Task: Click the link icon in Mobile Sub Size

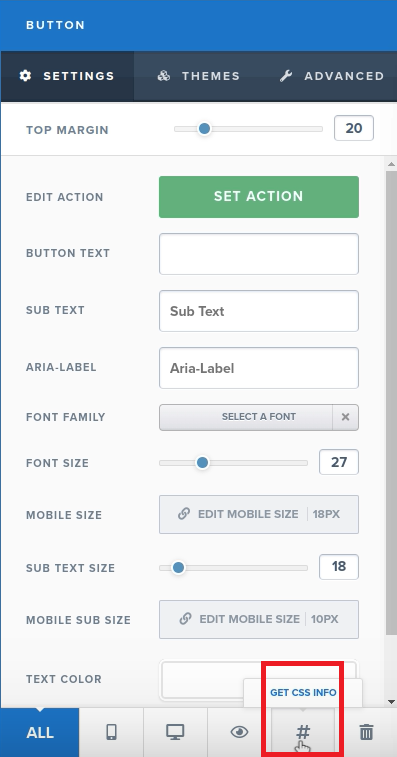Action: pos(185,619)
